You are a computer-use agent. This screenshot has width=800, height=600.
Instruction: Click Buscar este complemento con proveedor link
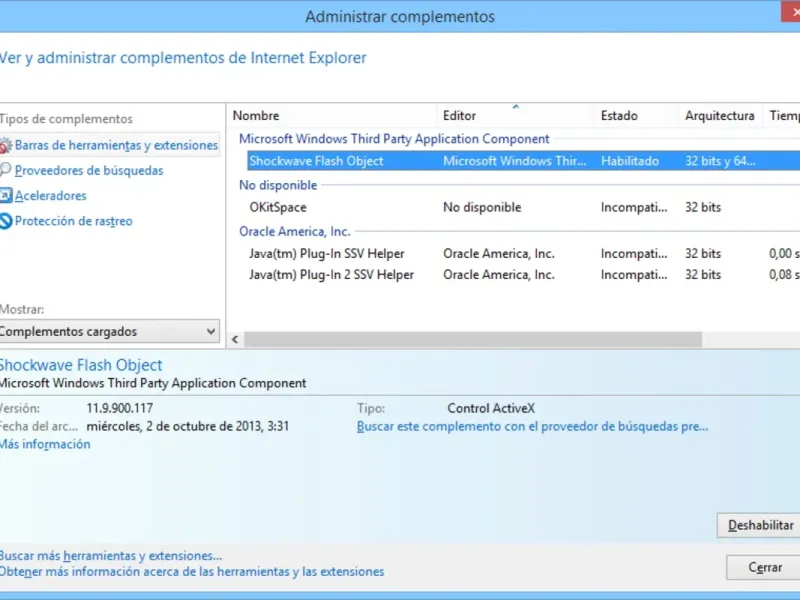coord(532,427)
